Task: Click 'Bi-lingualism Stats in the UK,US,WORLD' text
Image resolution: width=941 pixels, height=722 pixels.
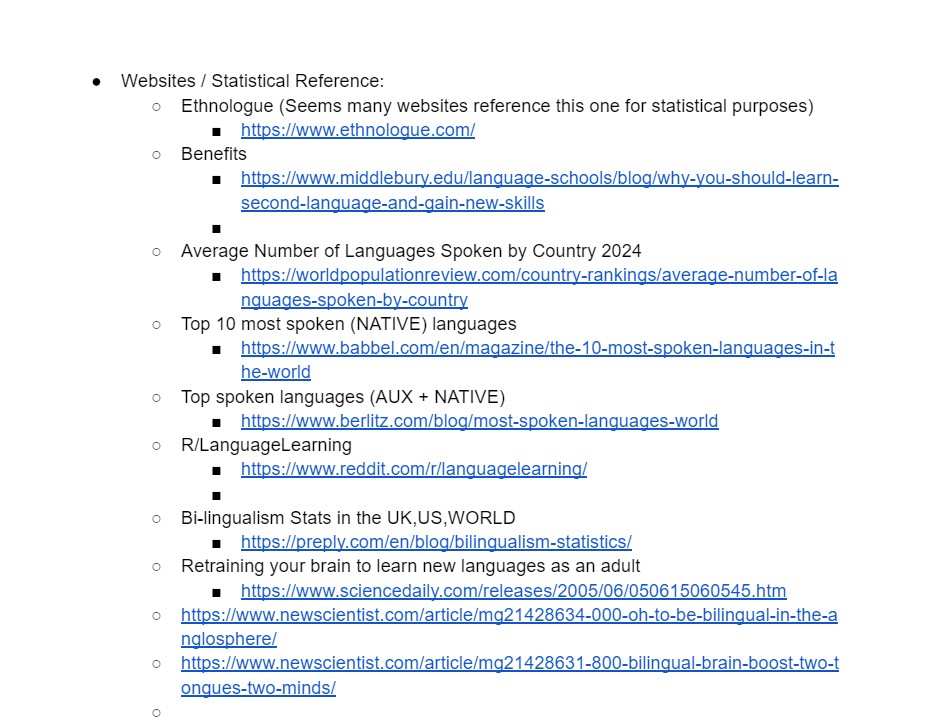Action: coord(348,517)
